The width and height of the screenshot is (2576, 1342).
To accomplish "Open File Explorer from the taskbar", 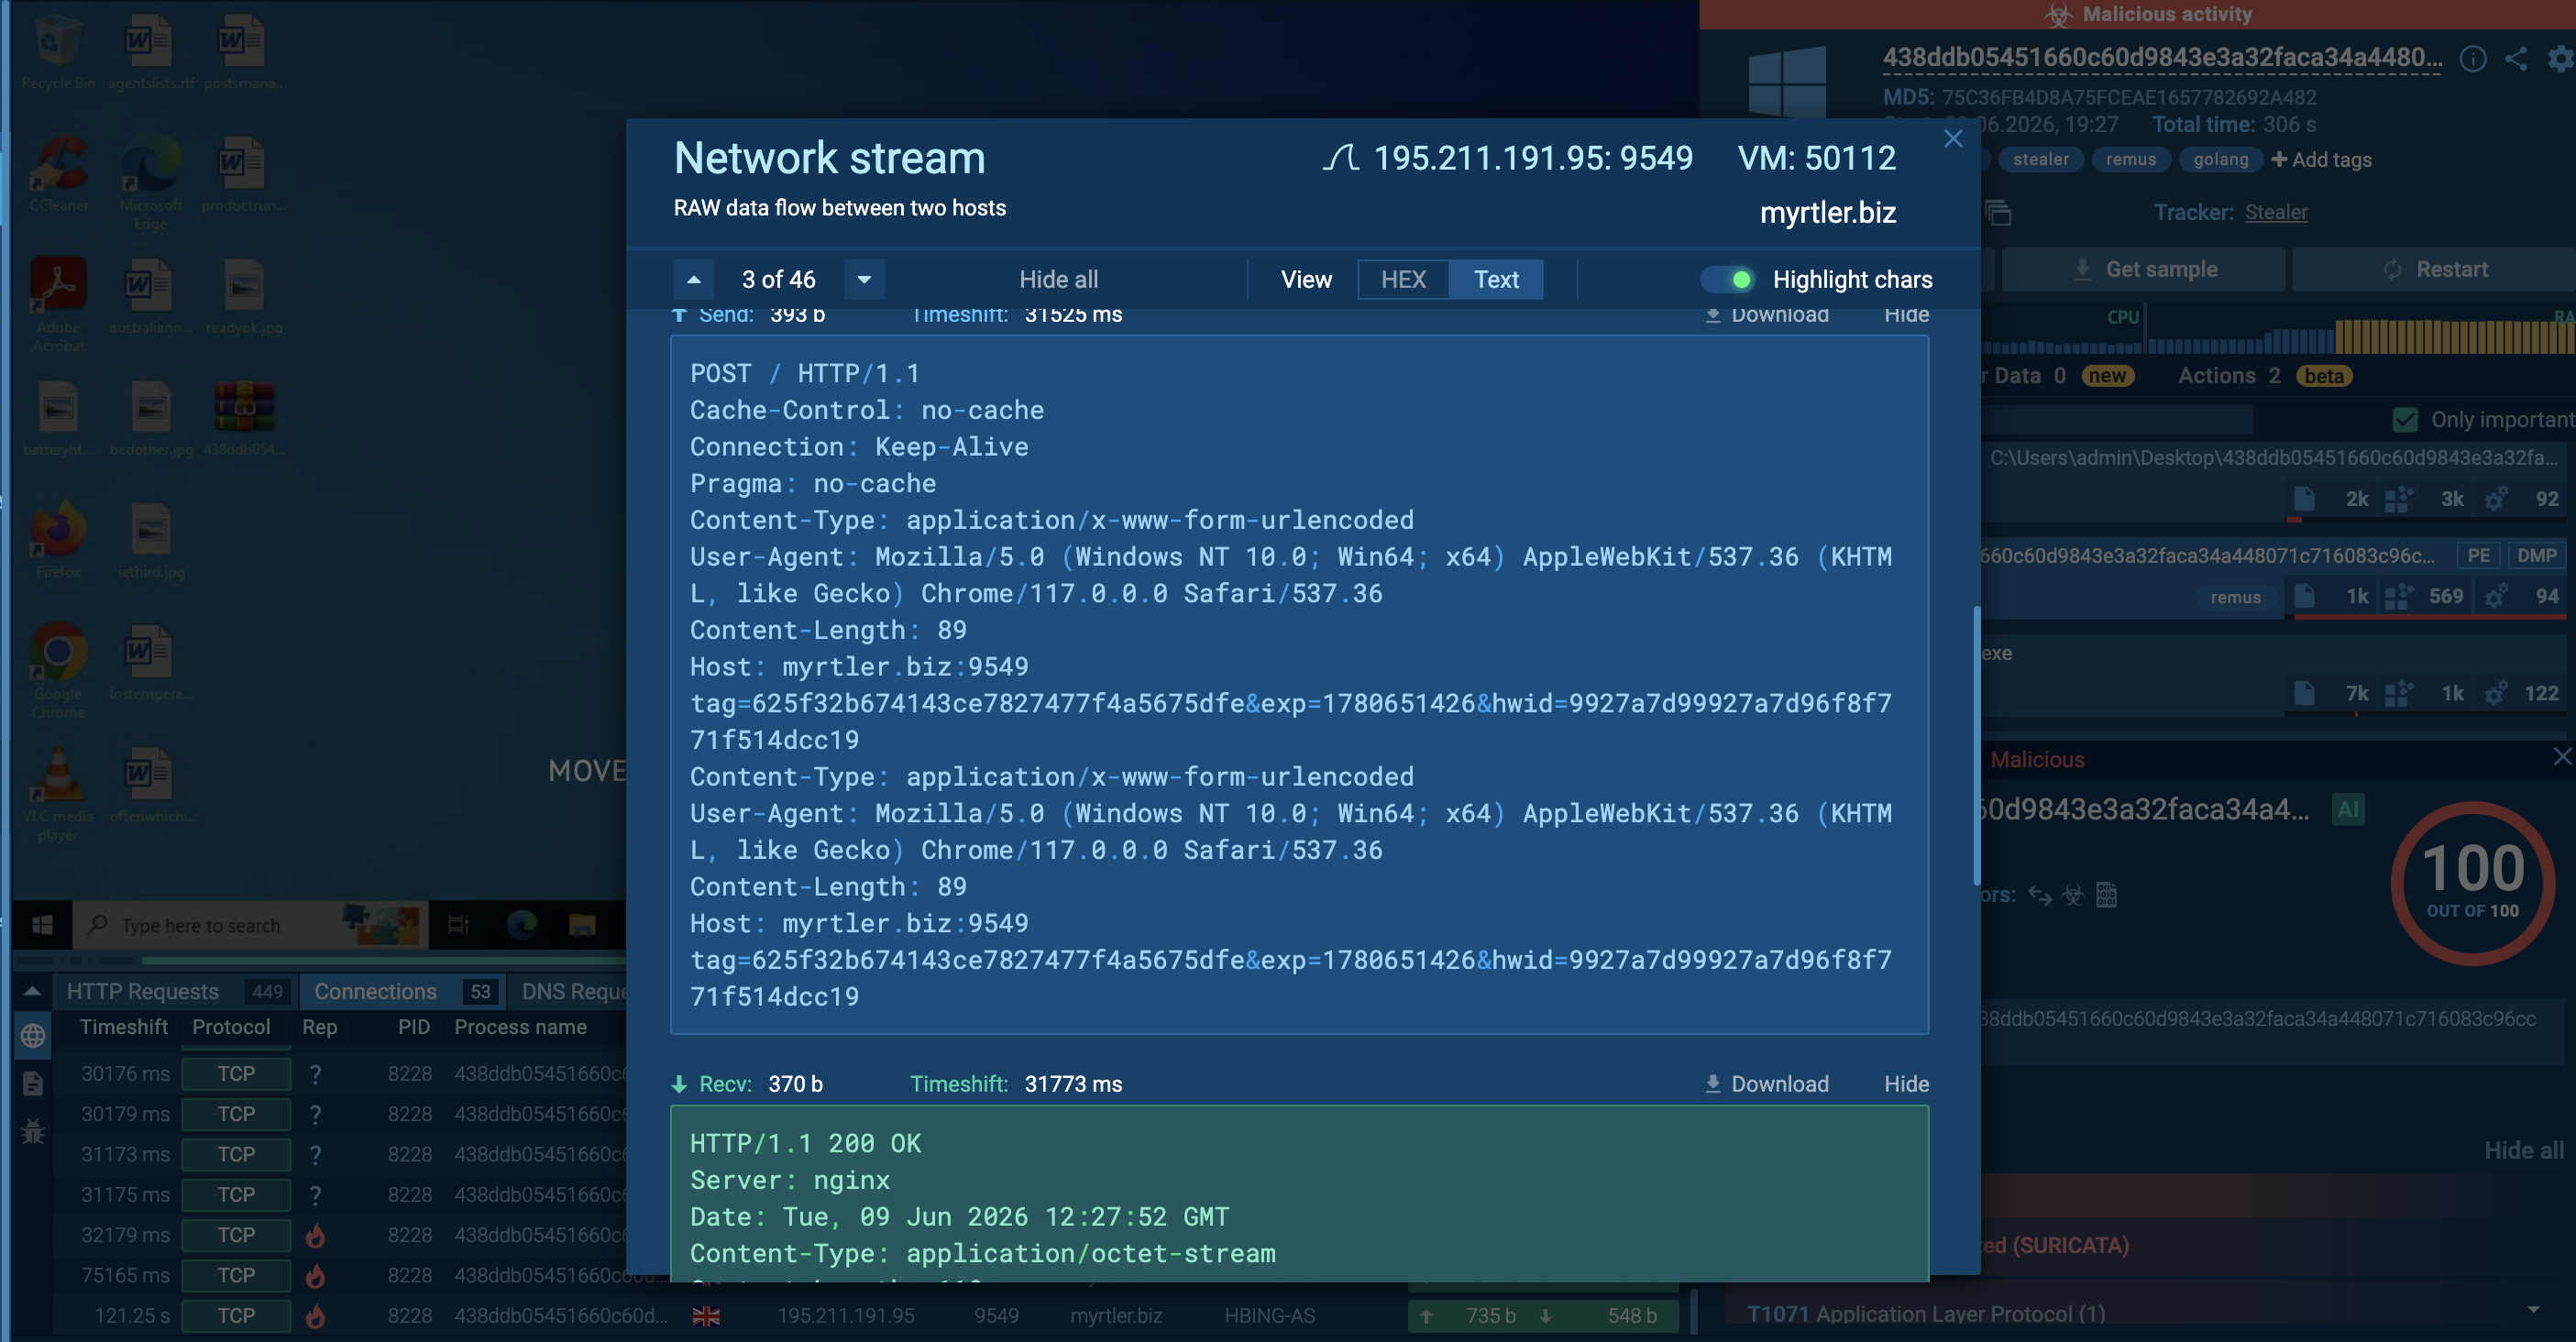I will click(582, 925).
